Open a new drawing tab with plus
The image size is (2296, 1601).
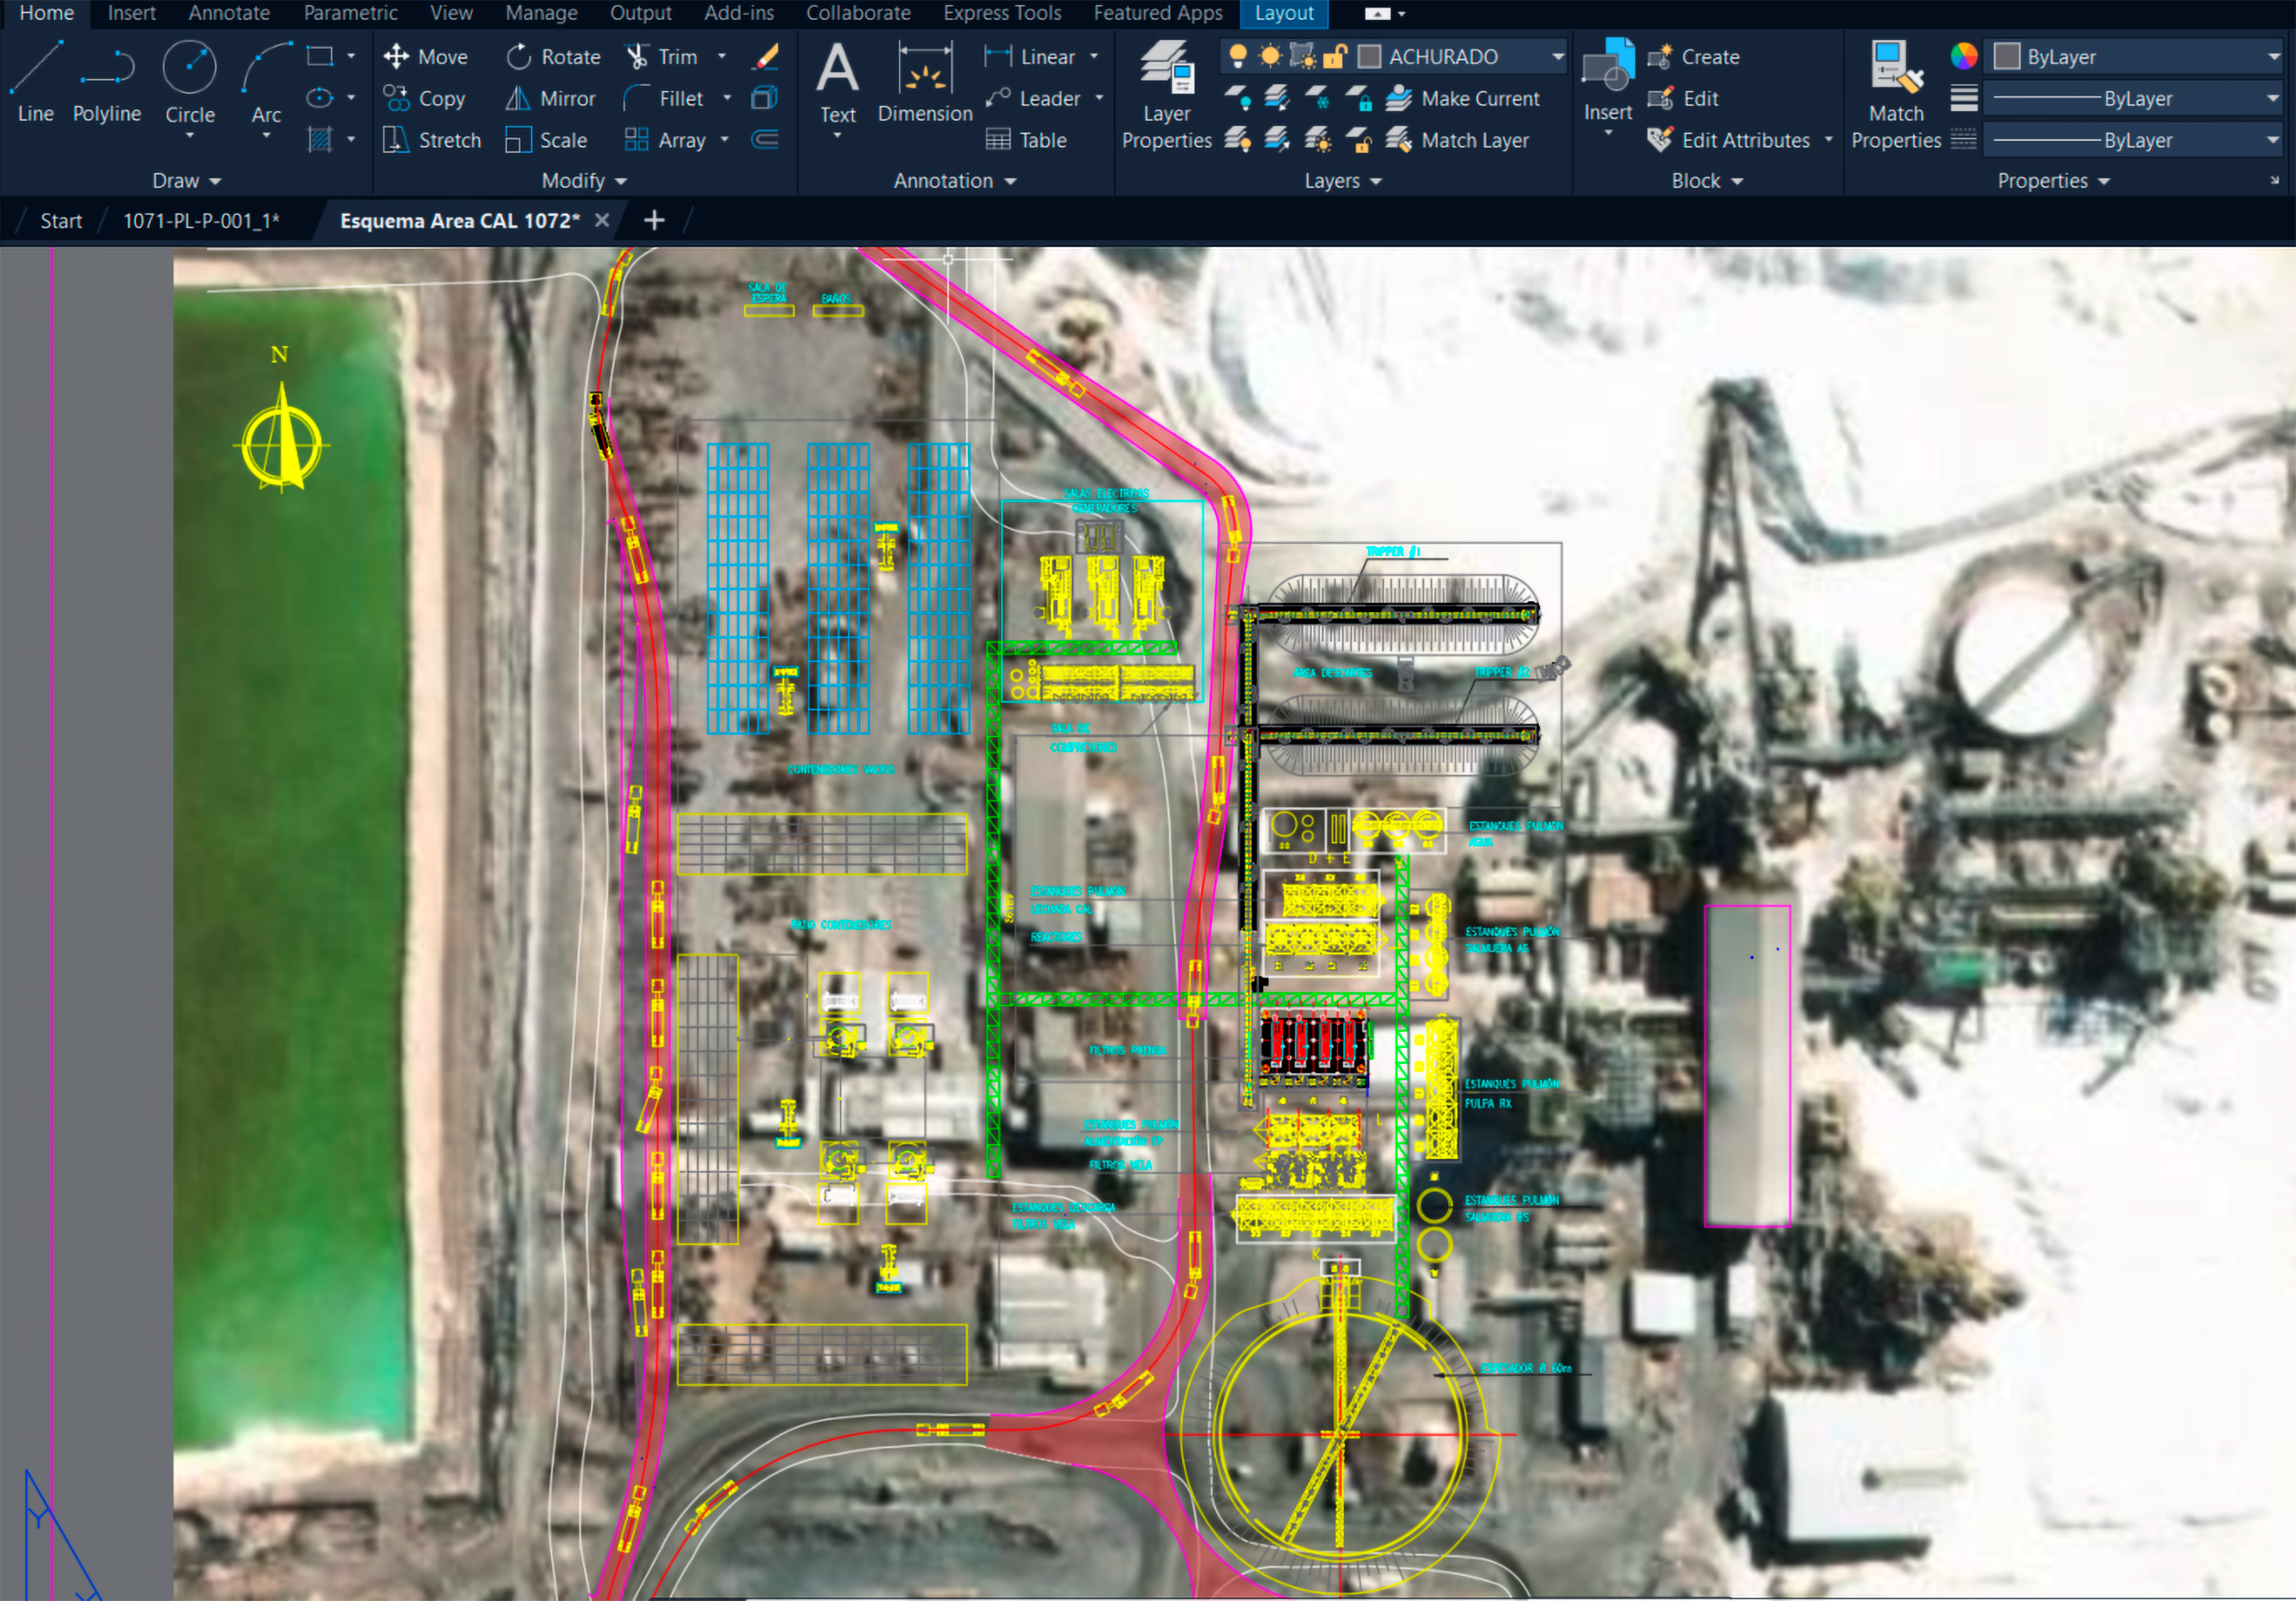[654, 221]
